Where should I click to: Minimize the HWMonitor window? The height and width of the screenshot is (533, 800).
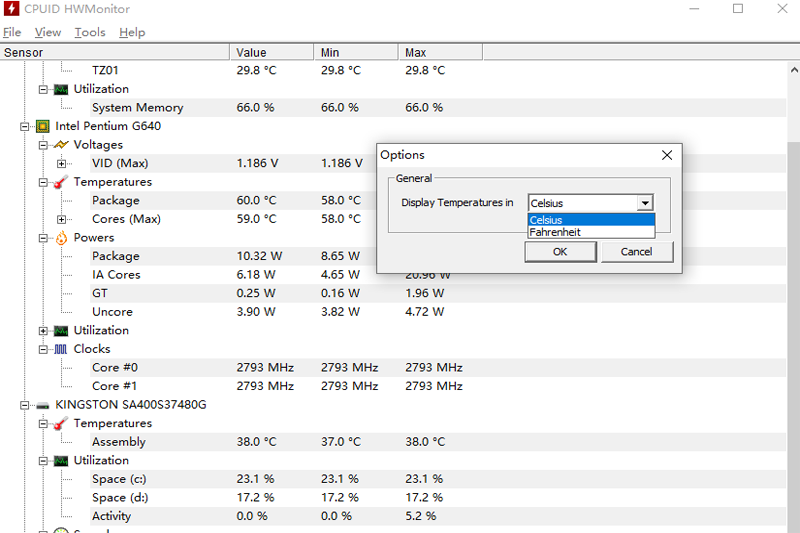pos(694,9)
